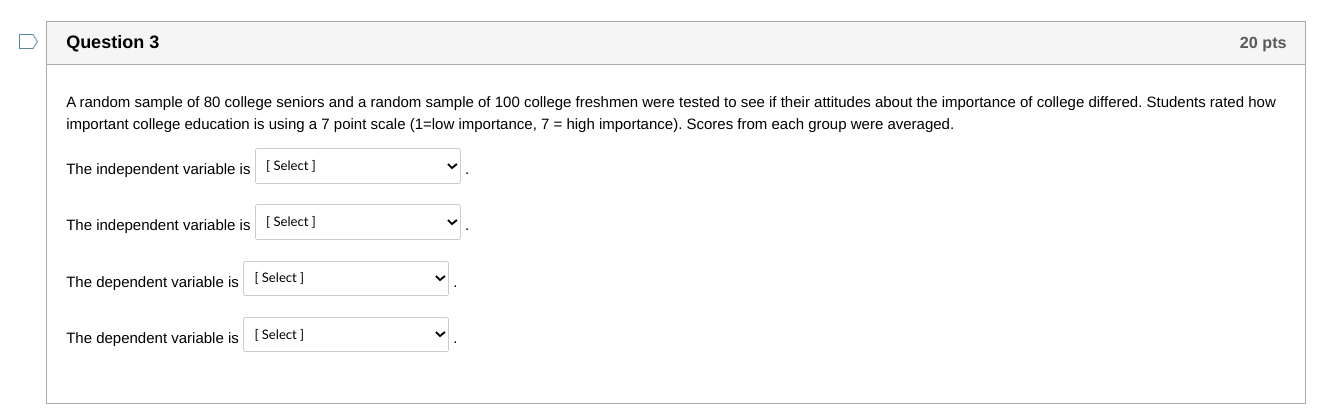Click chevron arrow of last dependent variable select

(439, 335)
